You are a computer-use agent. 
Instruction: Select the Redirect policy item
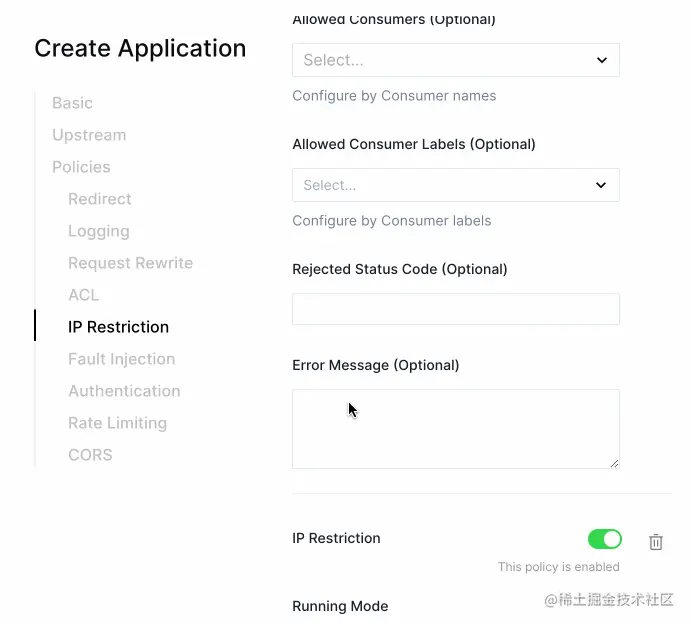point(100,199)
